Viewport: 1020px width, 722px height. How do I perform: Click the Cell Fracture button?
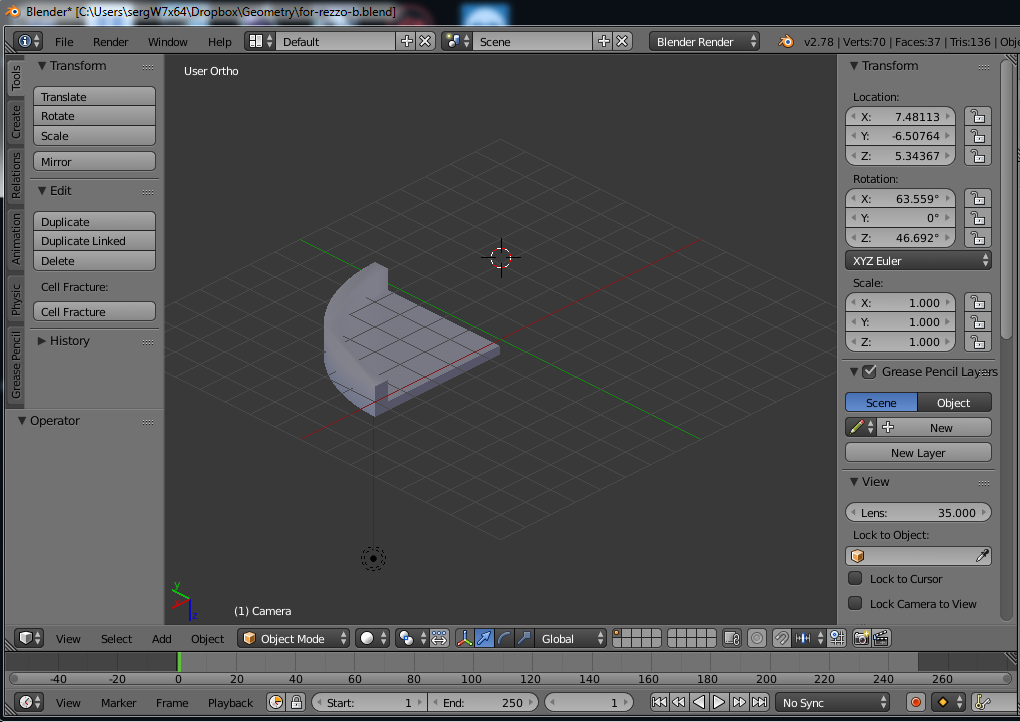[93, 311]
